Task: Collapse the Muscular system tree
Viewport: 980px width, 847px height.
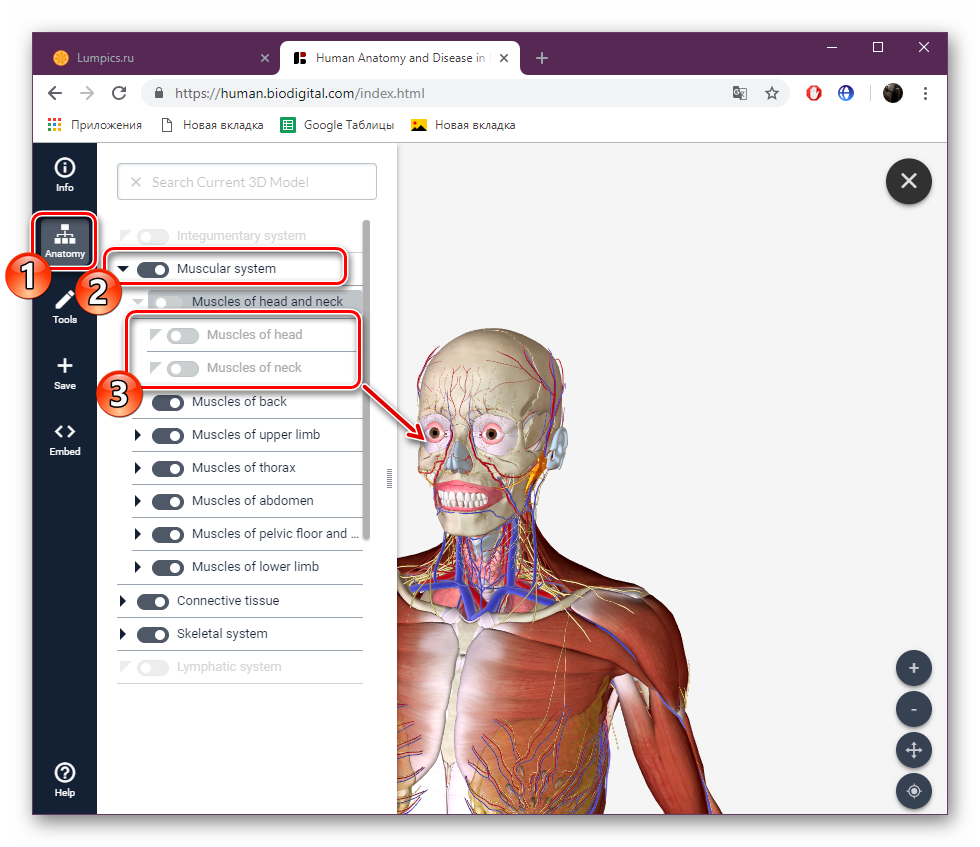Action: [x=123, y=269]
